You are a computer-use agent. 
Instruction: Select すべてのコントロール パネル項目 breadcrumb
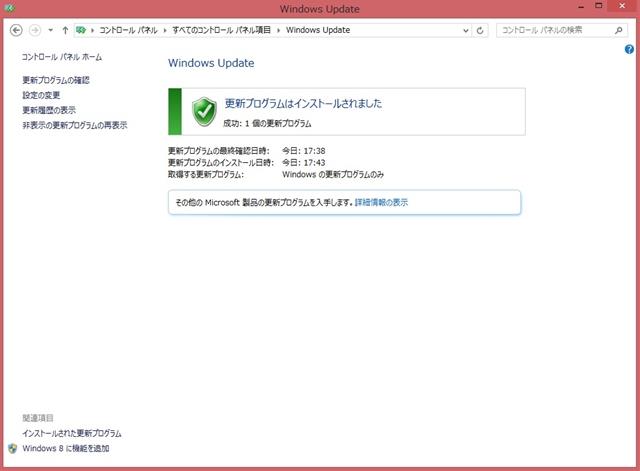point(221,30)
